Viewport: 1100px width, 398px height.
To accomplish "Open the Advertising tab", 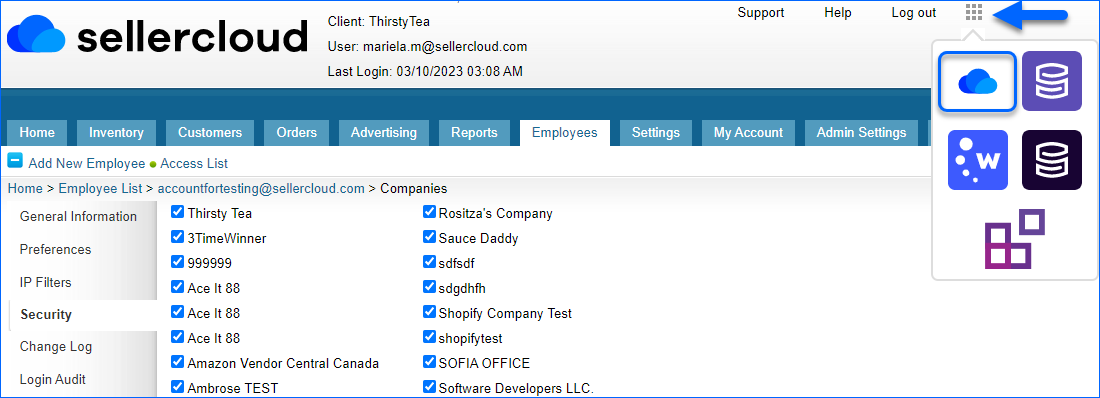I will (384, 133).
